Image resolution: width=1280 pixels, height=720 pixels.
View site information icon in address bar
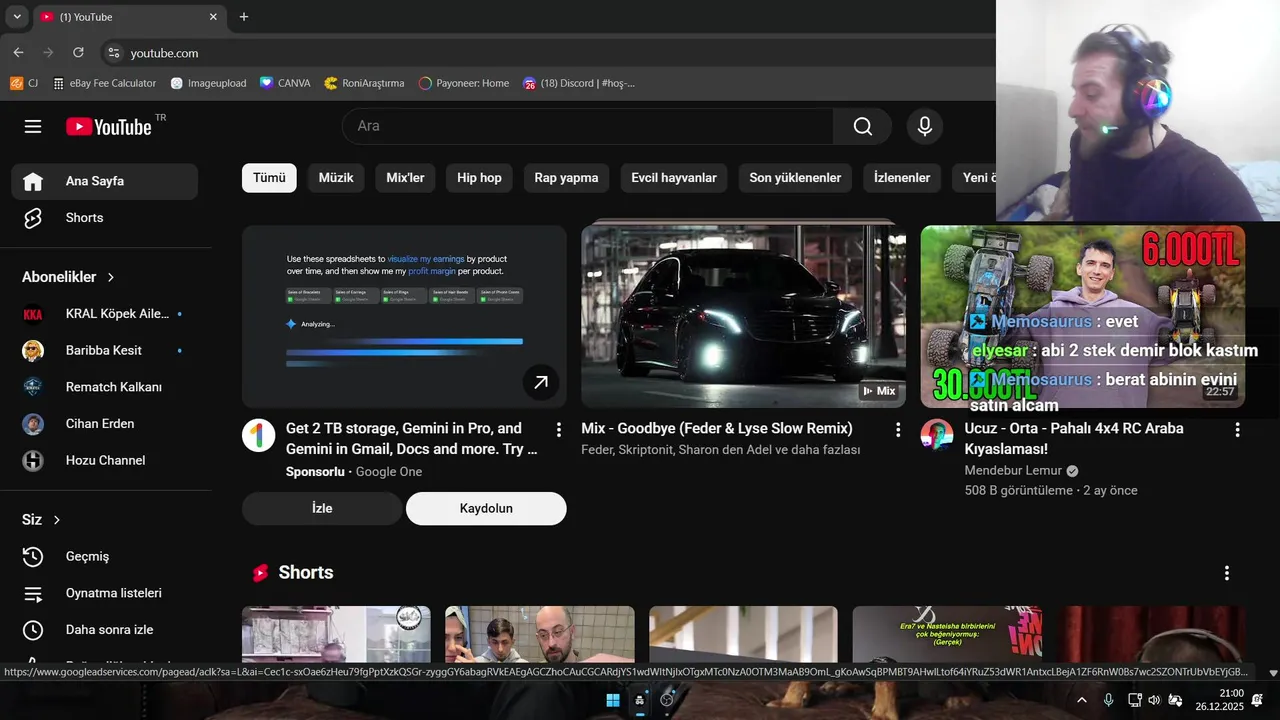(113, 53)
